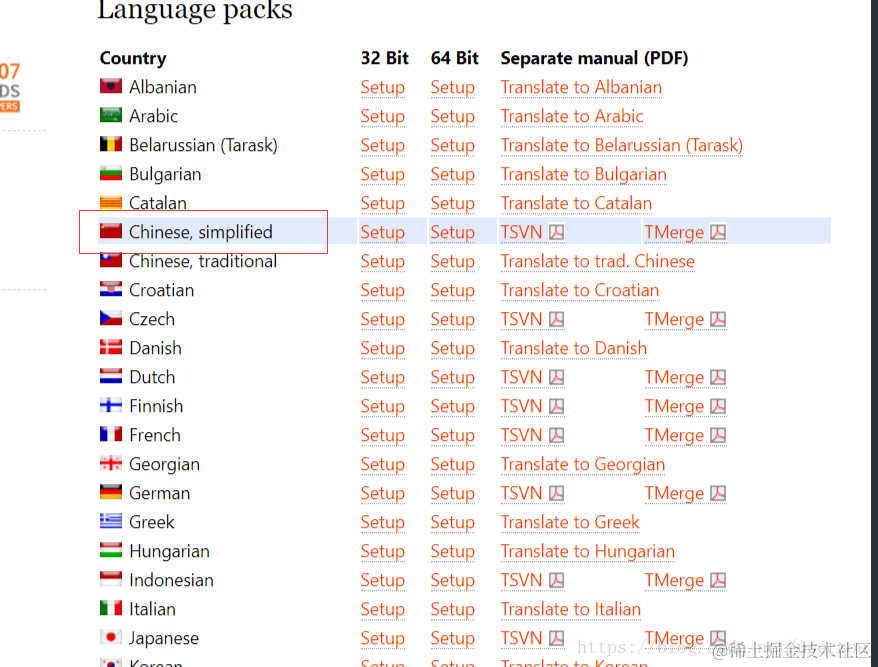Image resolution: width=878 pixels, height=667 pixels.
Task: Click the Country column header
Action: [x=133, y=58]
